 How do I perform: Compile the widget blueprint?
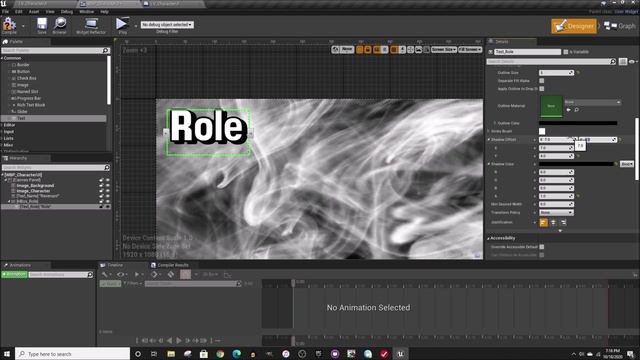point(9,26)
